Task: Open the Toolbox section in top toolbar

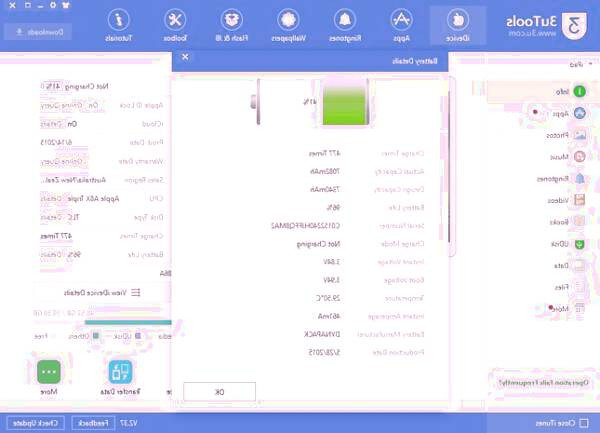Action: pos(175,26)
